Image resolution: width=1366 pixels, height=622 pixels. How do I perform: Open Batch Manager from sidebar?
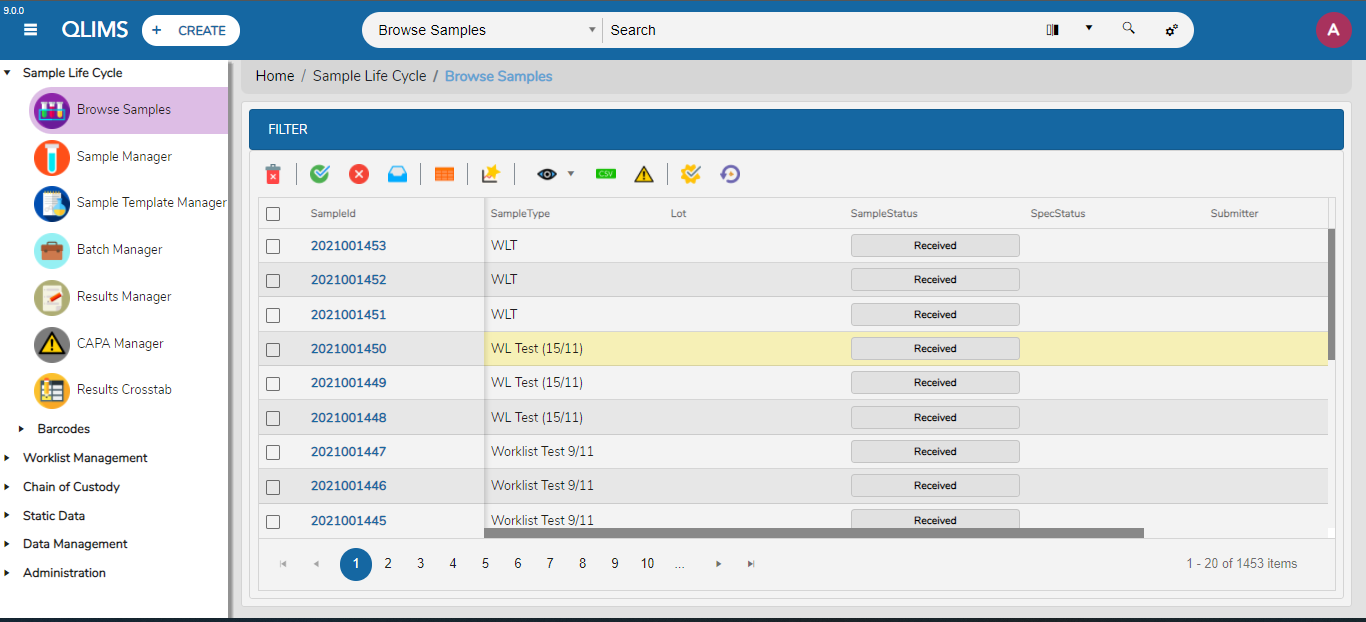click(x=119, y=250)
